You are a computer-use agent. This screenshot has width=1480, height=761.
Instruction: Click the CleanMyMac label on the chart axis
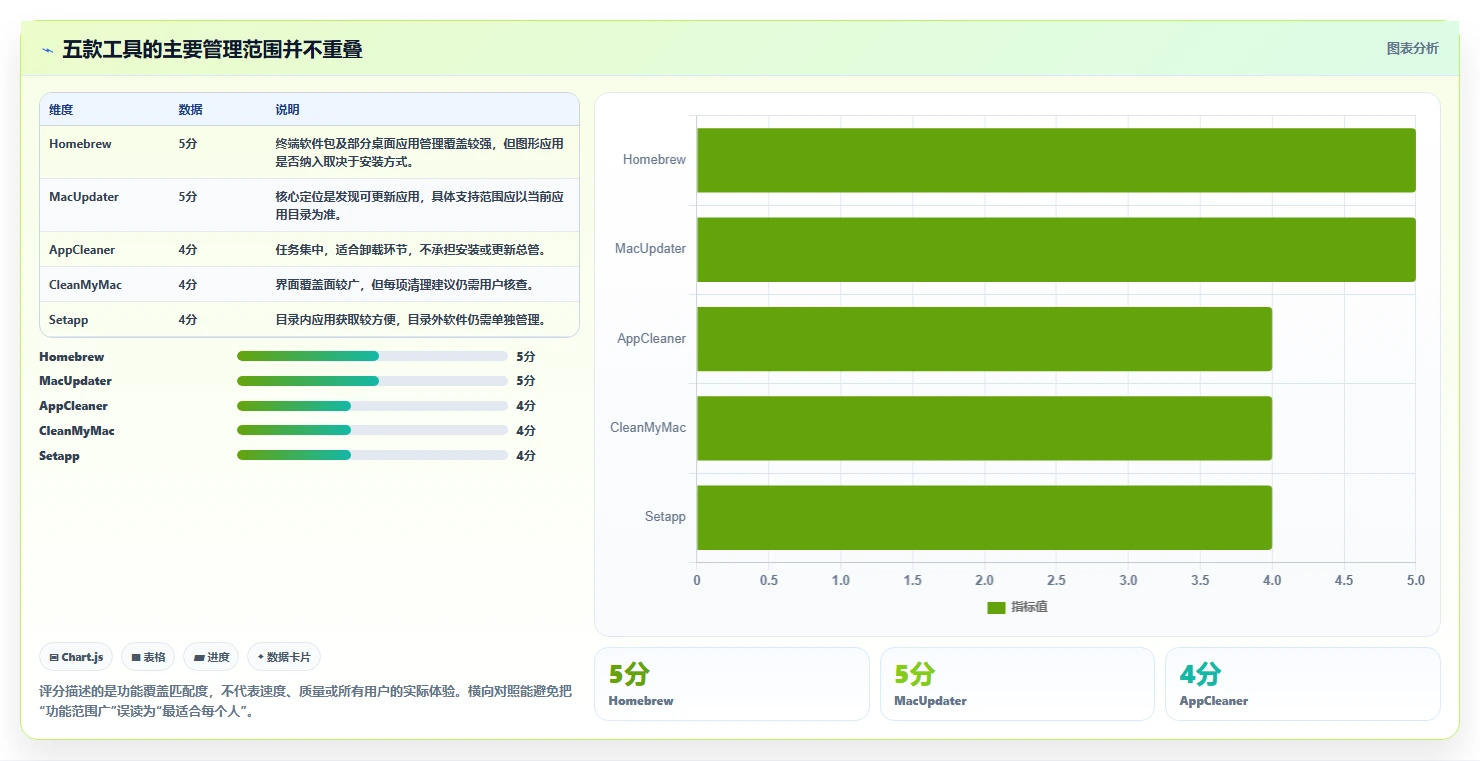[x=649, y=428]
